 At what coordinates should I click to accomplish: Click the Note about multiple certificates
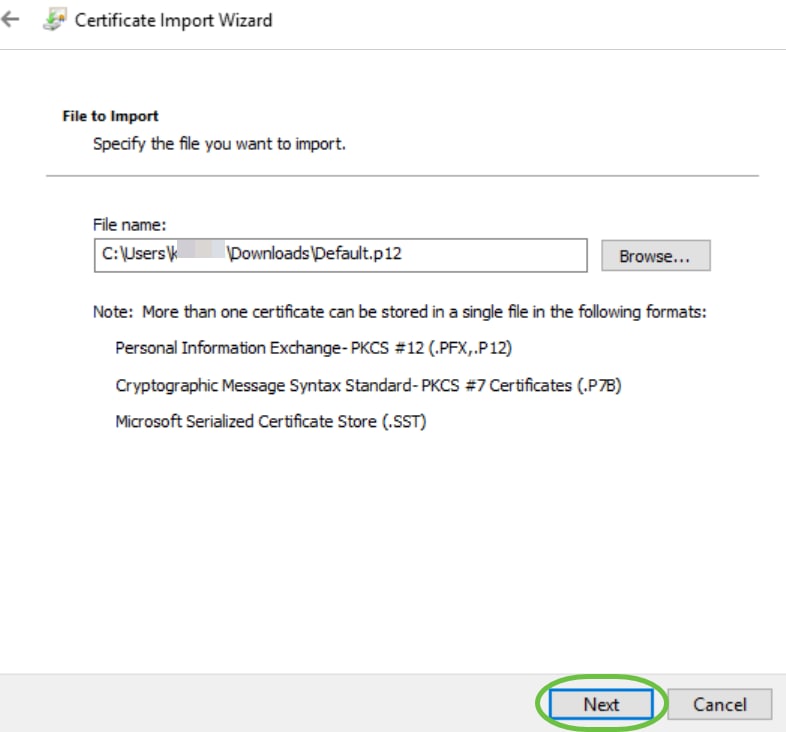400,312
